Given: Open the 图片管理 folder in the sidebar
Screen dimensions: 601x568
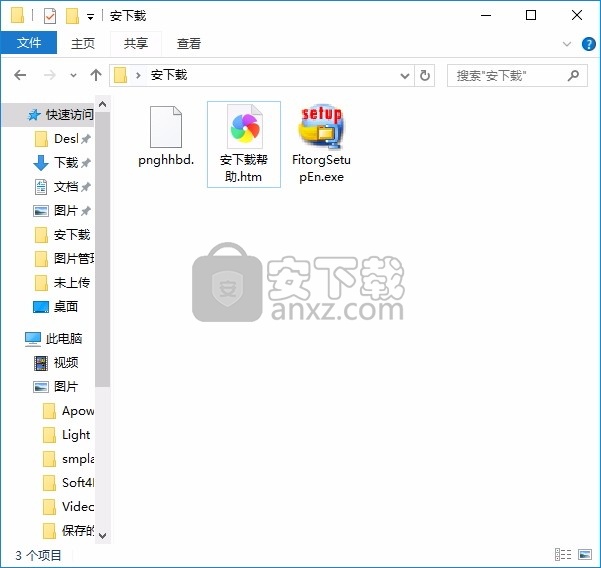Looking at the screenshot, I should pos(64,259).
